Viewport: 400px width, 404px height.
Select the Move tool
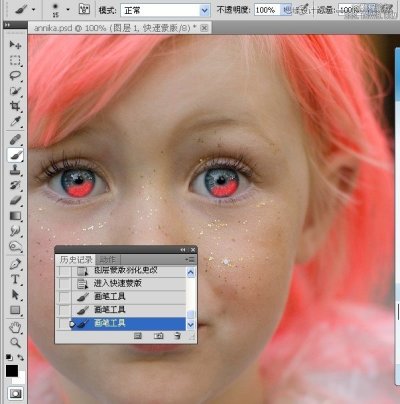[x=15, y=45]
